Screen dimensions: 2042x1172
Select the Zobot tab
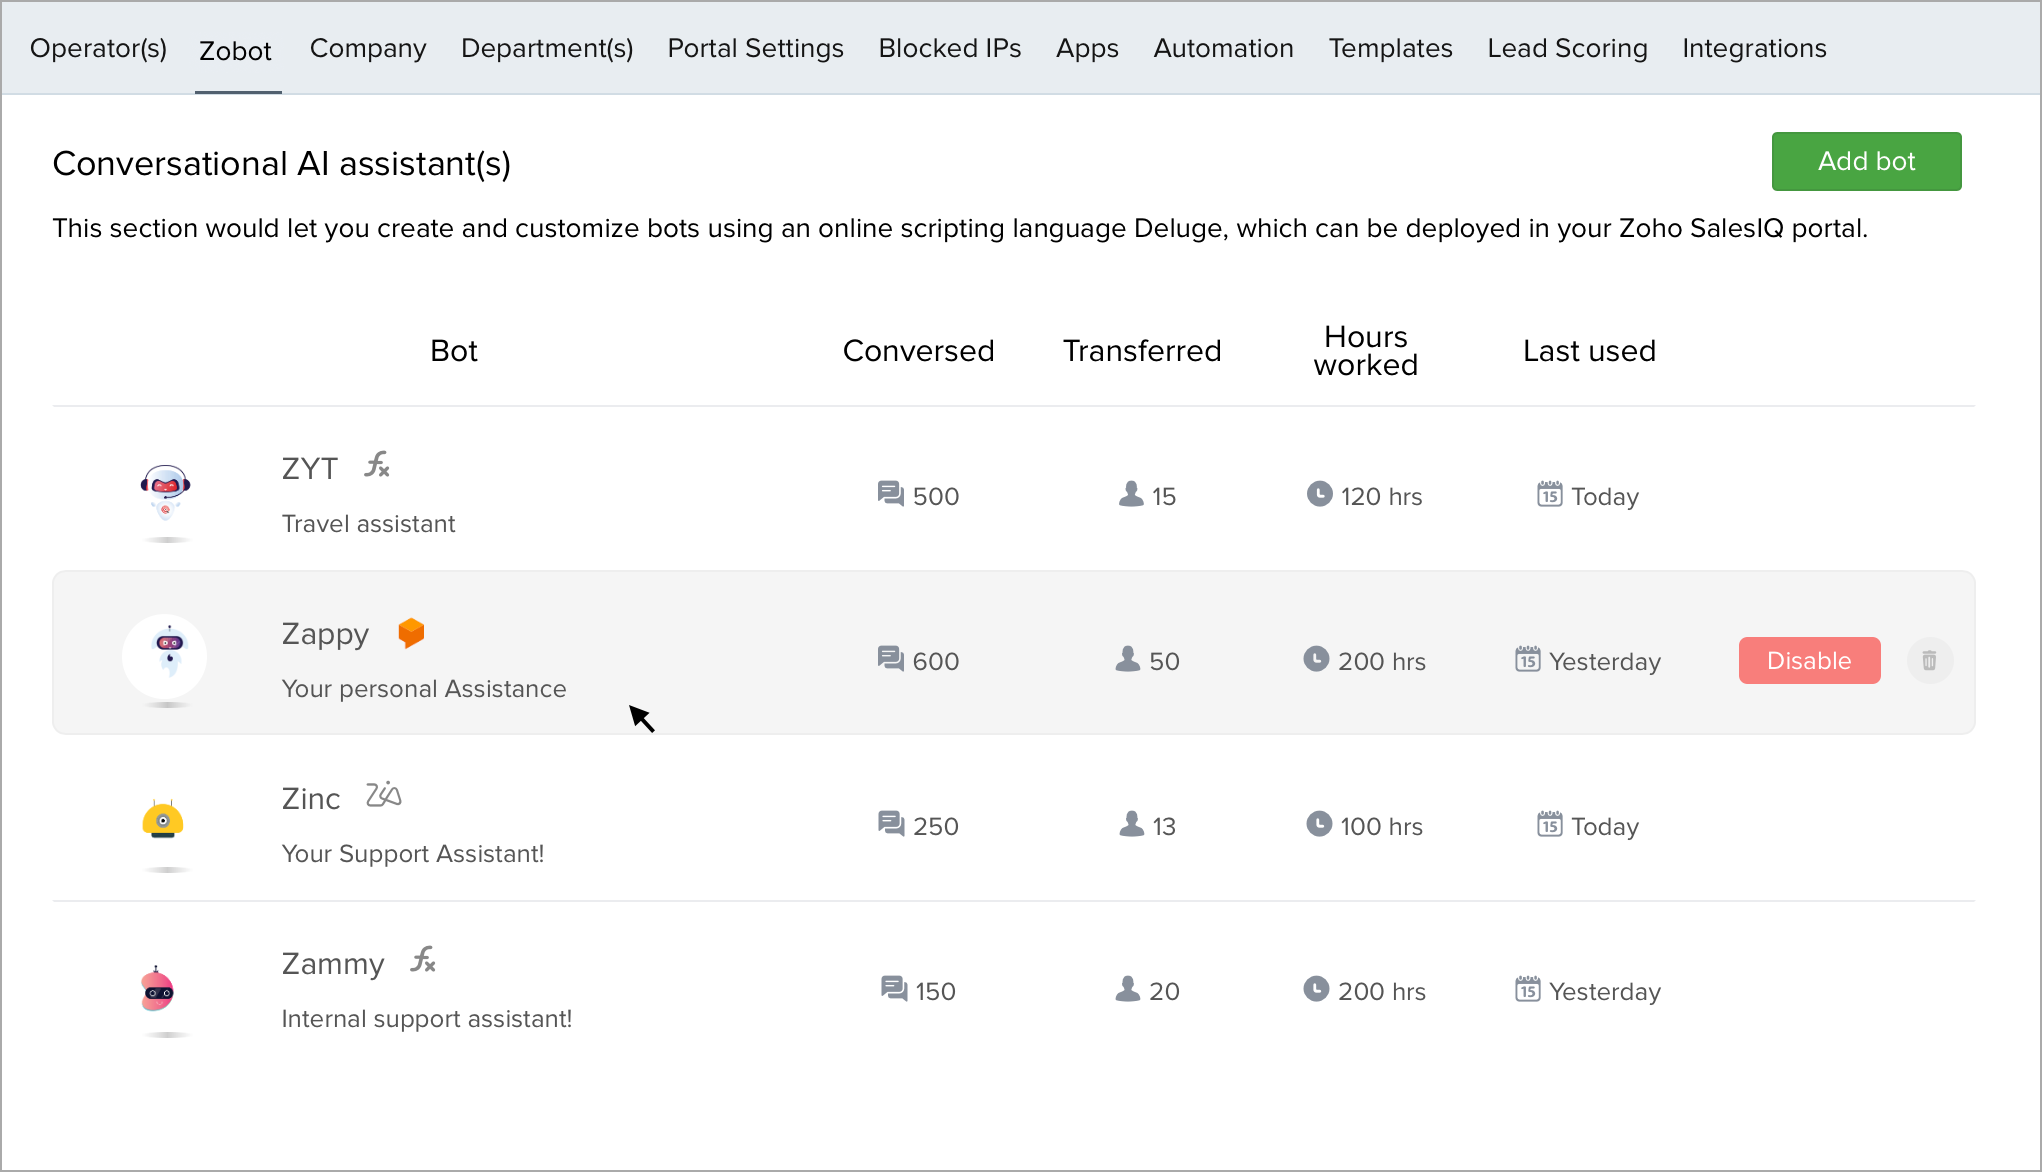[x=236, y=51]
